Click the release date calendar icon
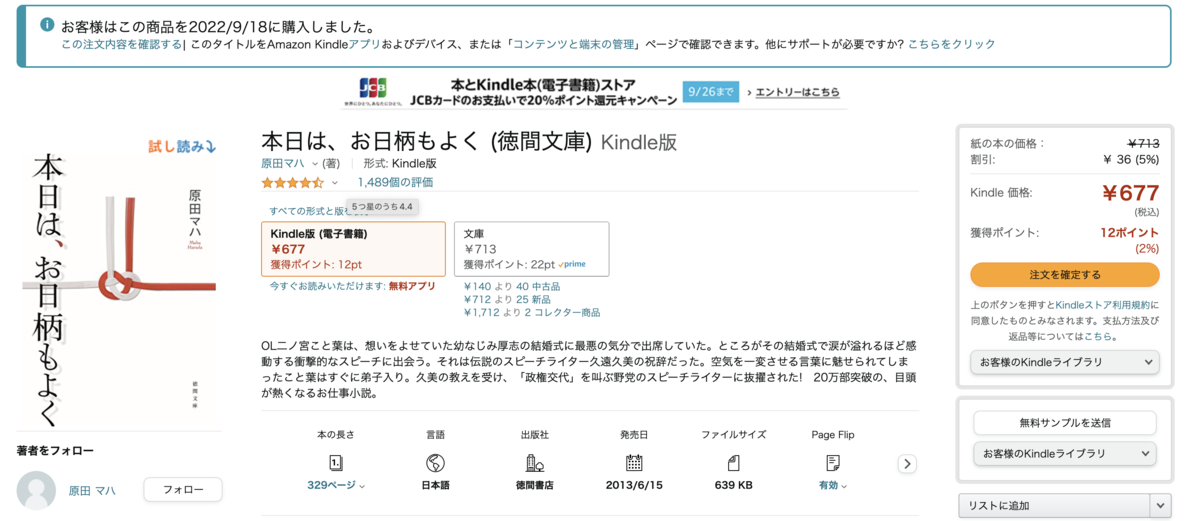The height and width of the screenshot is (521, 1200). point(634,463)
